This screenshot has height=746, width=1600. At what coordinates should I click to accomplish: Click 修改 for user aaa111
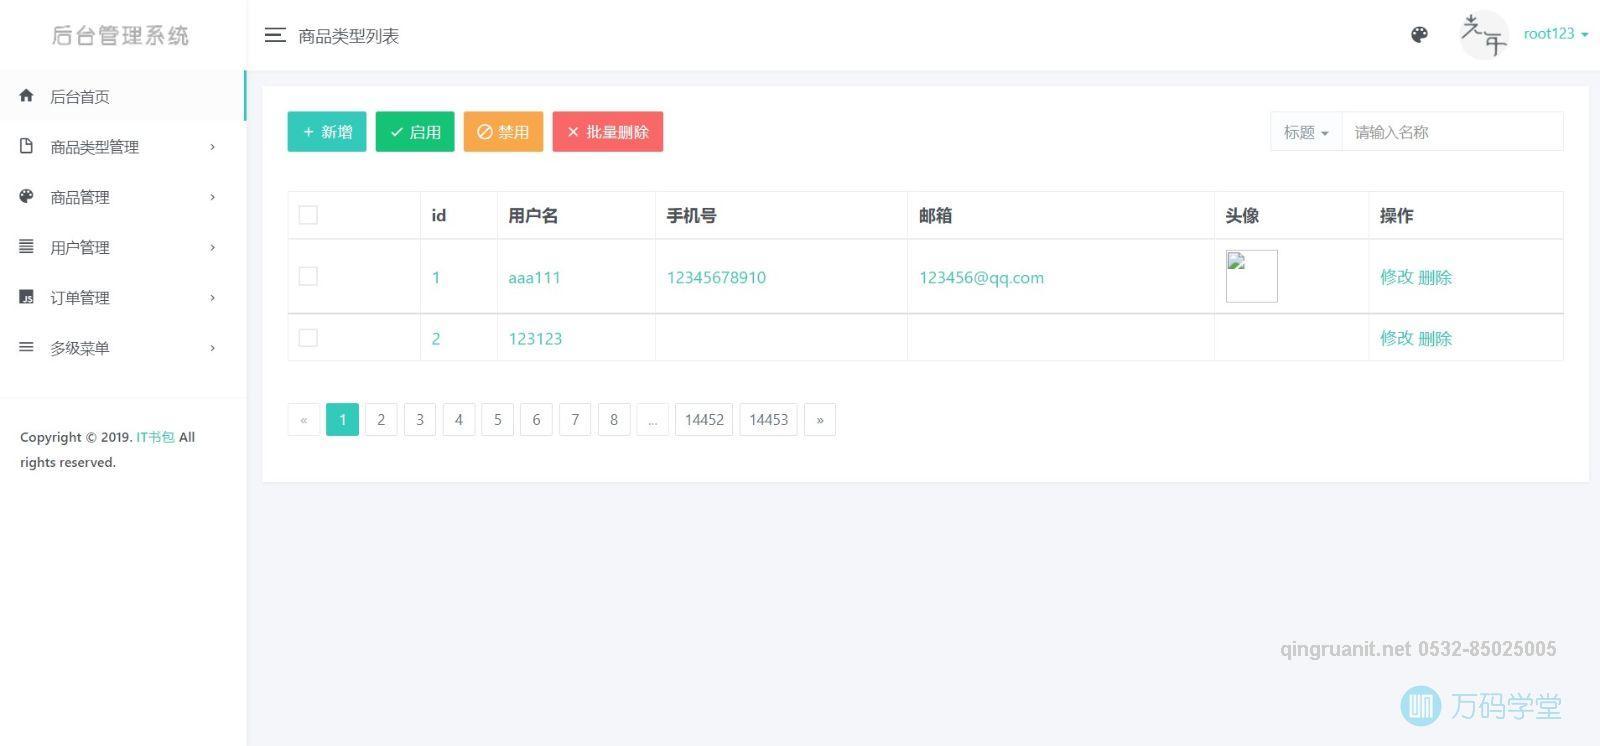(1396, 277)
